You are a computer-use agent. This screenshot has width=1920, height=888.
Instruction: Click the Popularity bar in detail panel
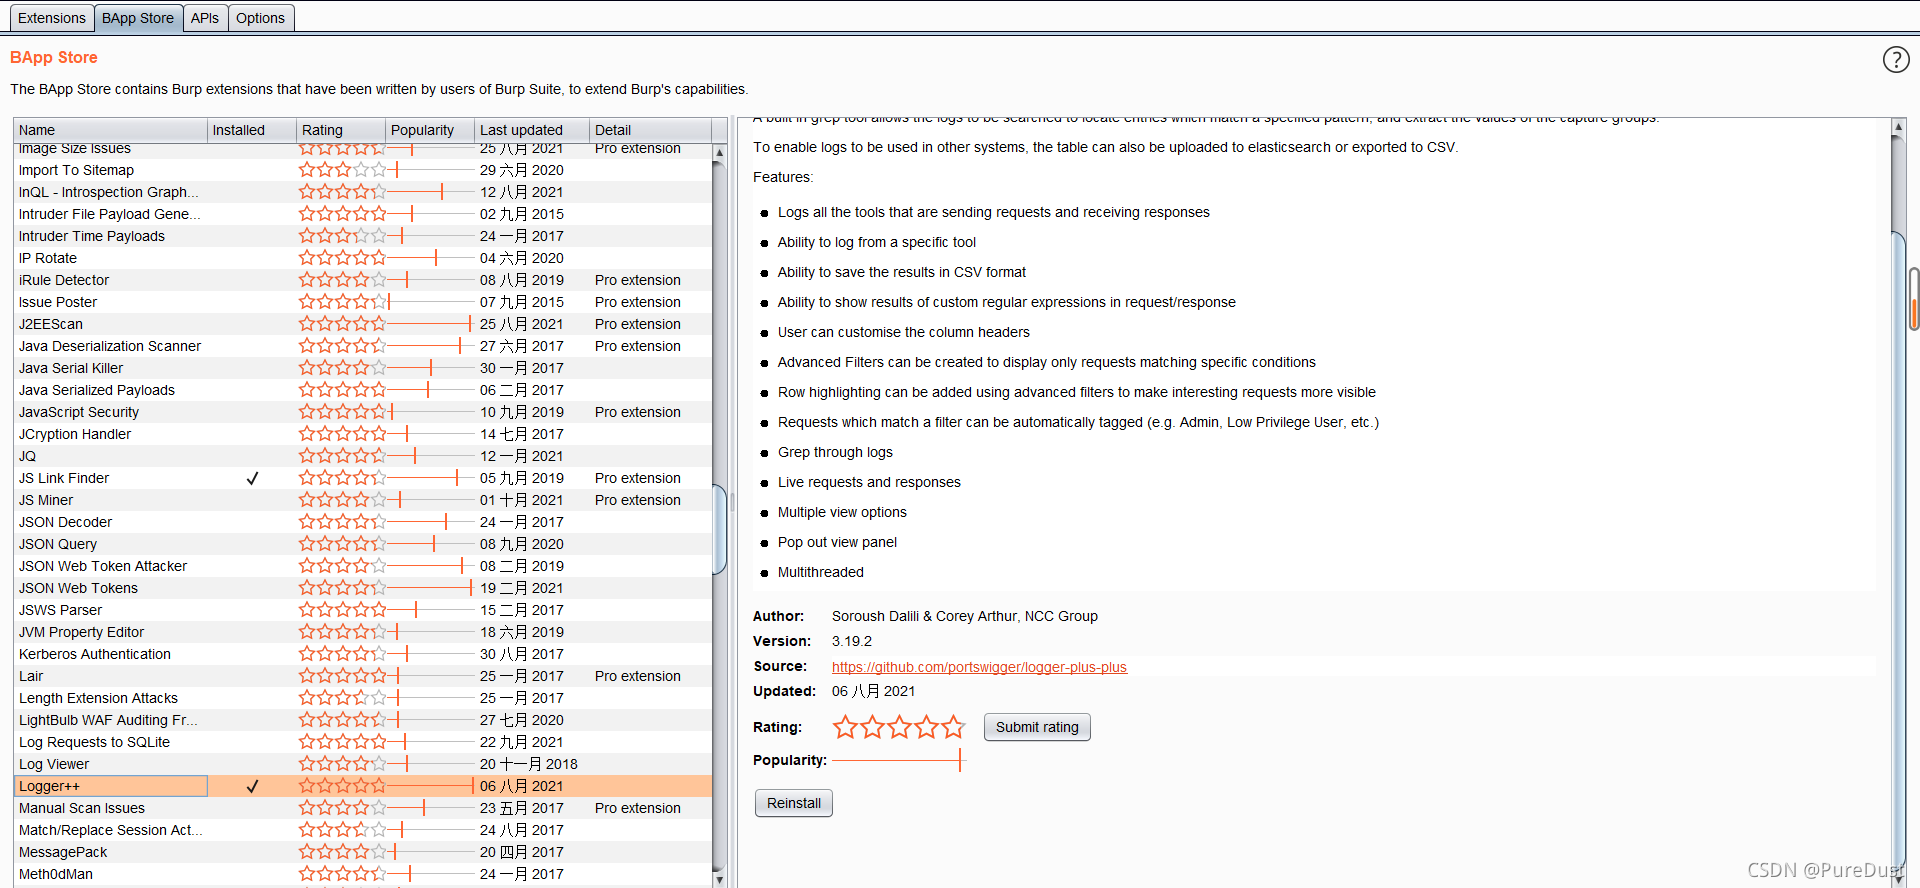coord(897,760)
